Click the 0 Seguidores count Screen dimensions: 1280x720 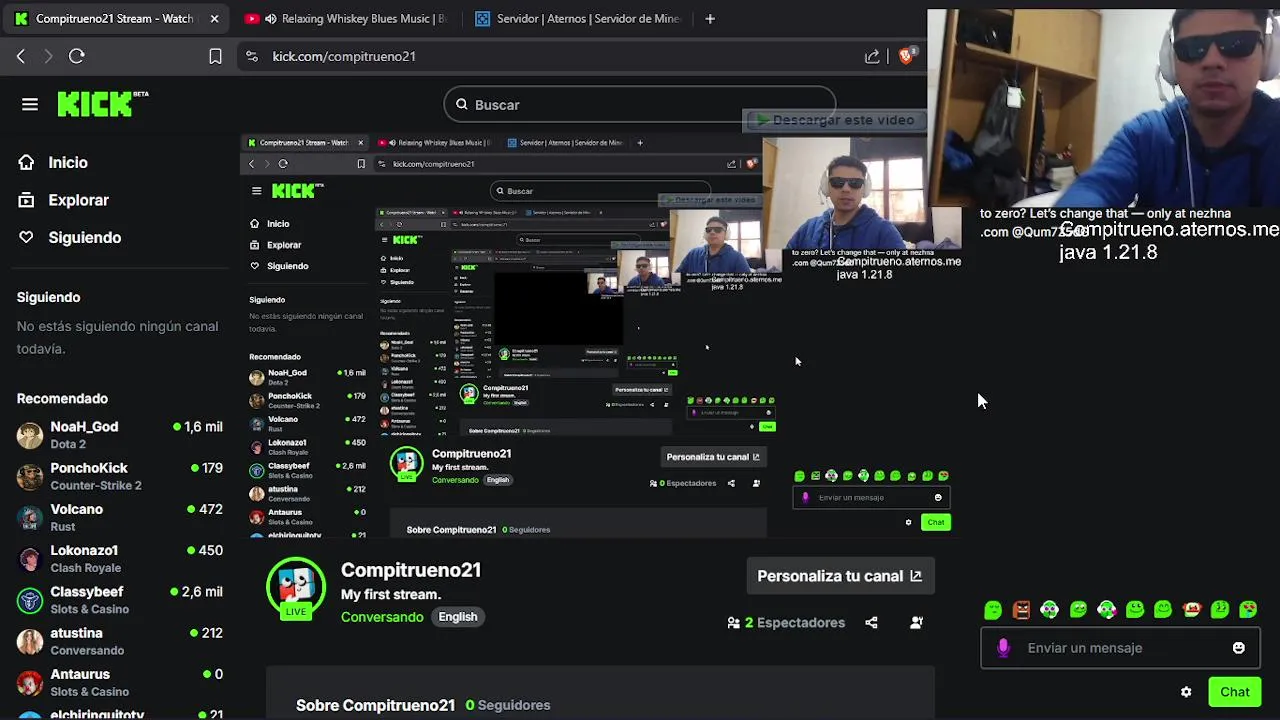[508, 705]
